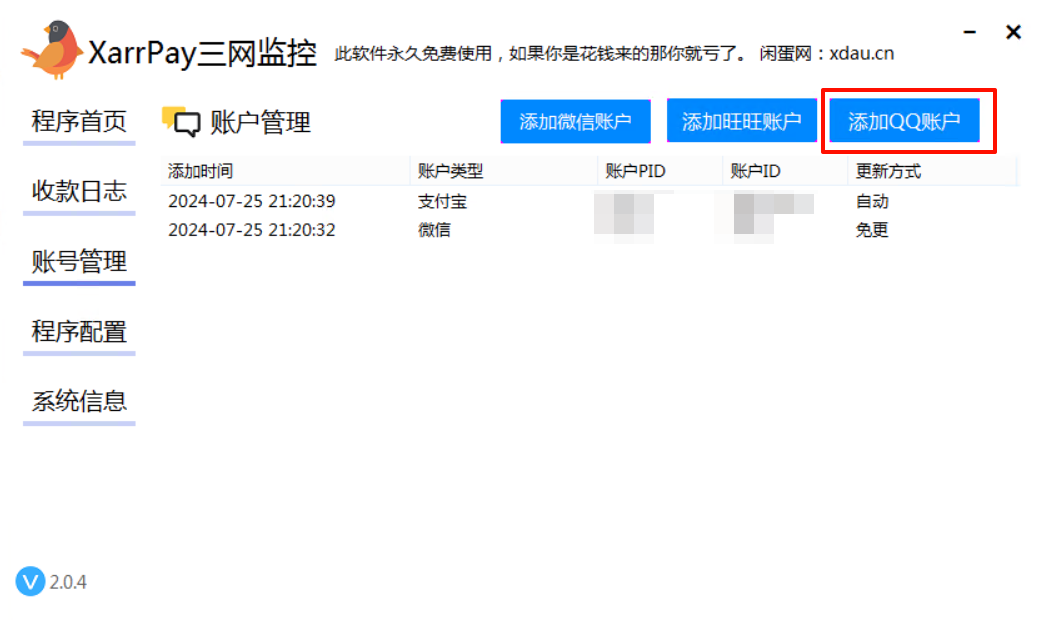The height and width of the screenshot is (627, 1053).
Task: Click the 添加旺旺账户 button
Action: coord(741,122)
